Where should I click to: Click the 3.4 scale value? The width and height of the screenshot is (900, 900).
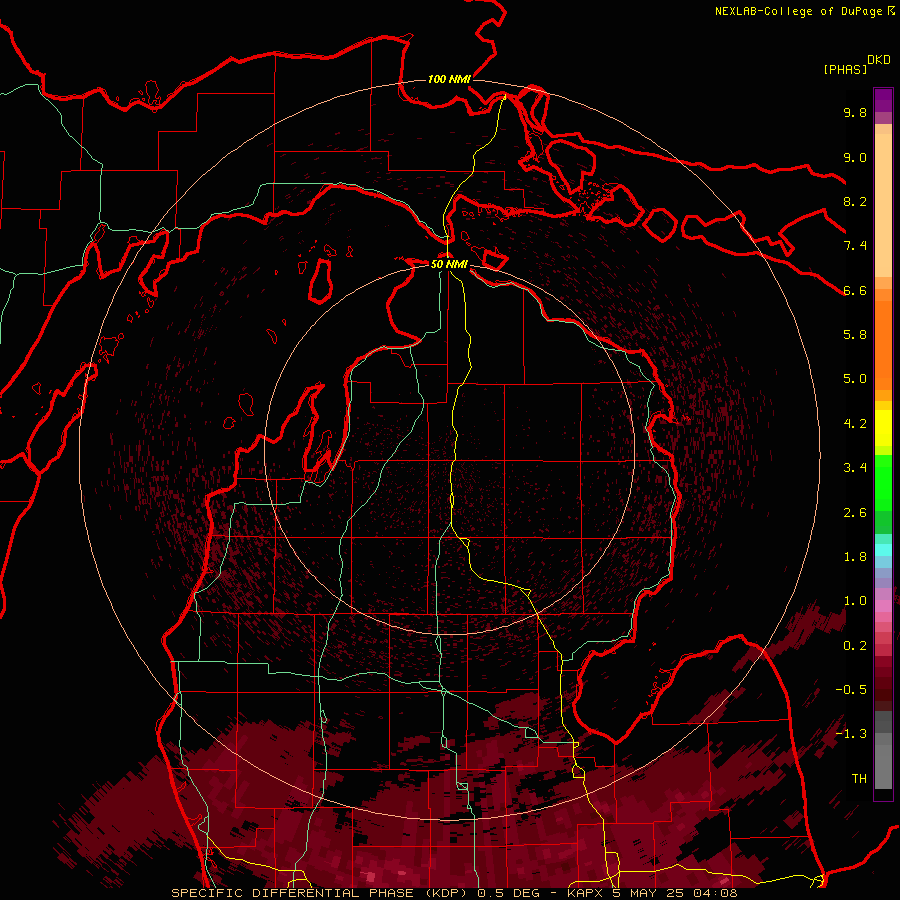coord(855,468)
